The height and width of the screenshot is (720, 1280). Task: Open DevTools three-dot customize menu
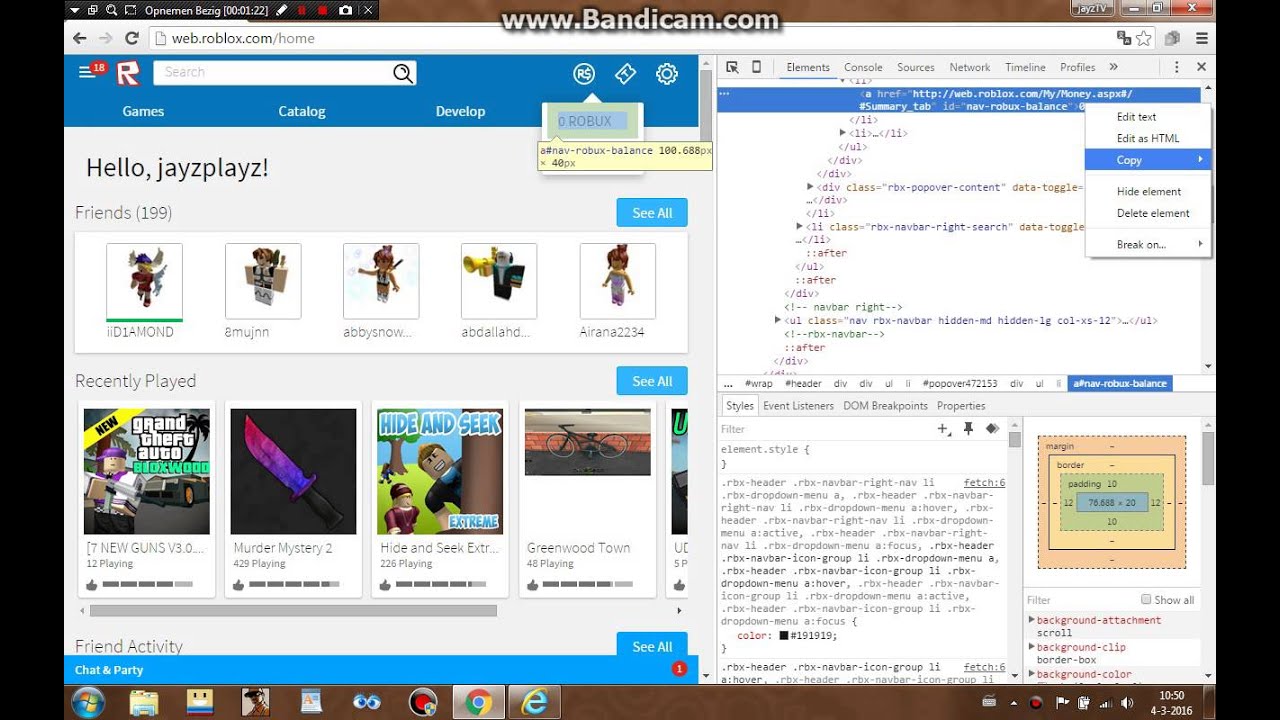[1176, 67]
